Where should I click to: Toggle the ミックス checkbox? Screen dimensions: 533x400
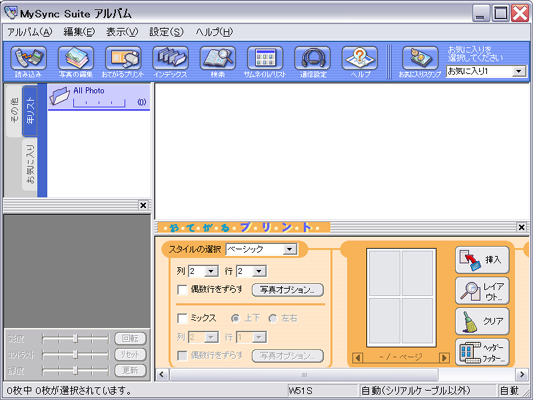(182, 318)
